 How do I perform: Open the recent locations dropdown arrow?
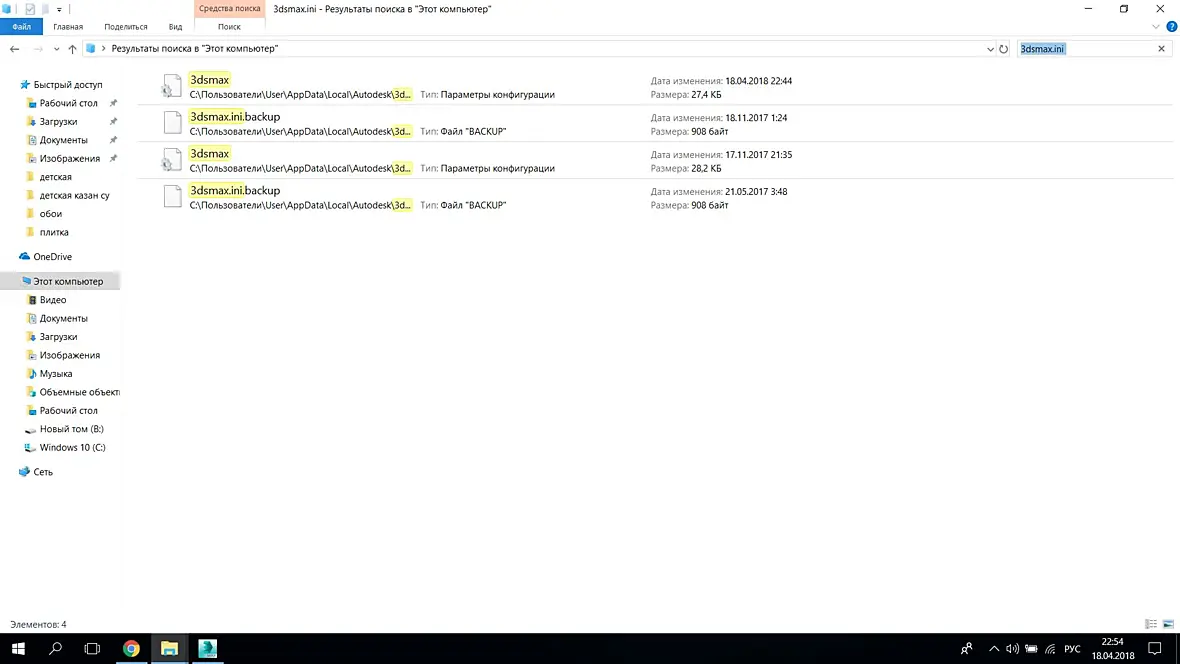(x=56, y=49)
